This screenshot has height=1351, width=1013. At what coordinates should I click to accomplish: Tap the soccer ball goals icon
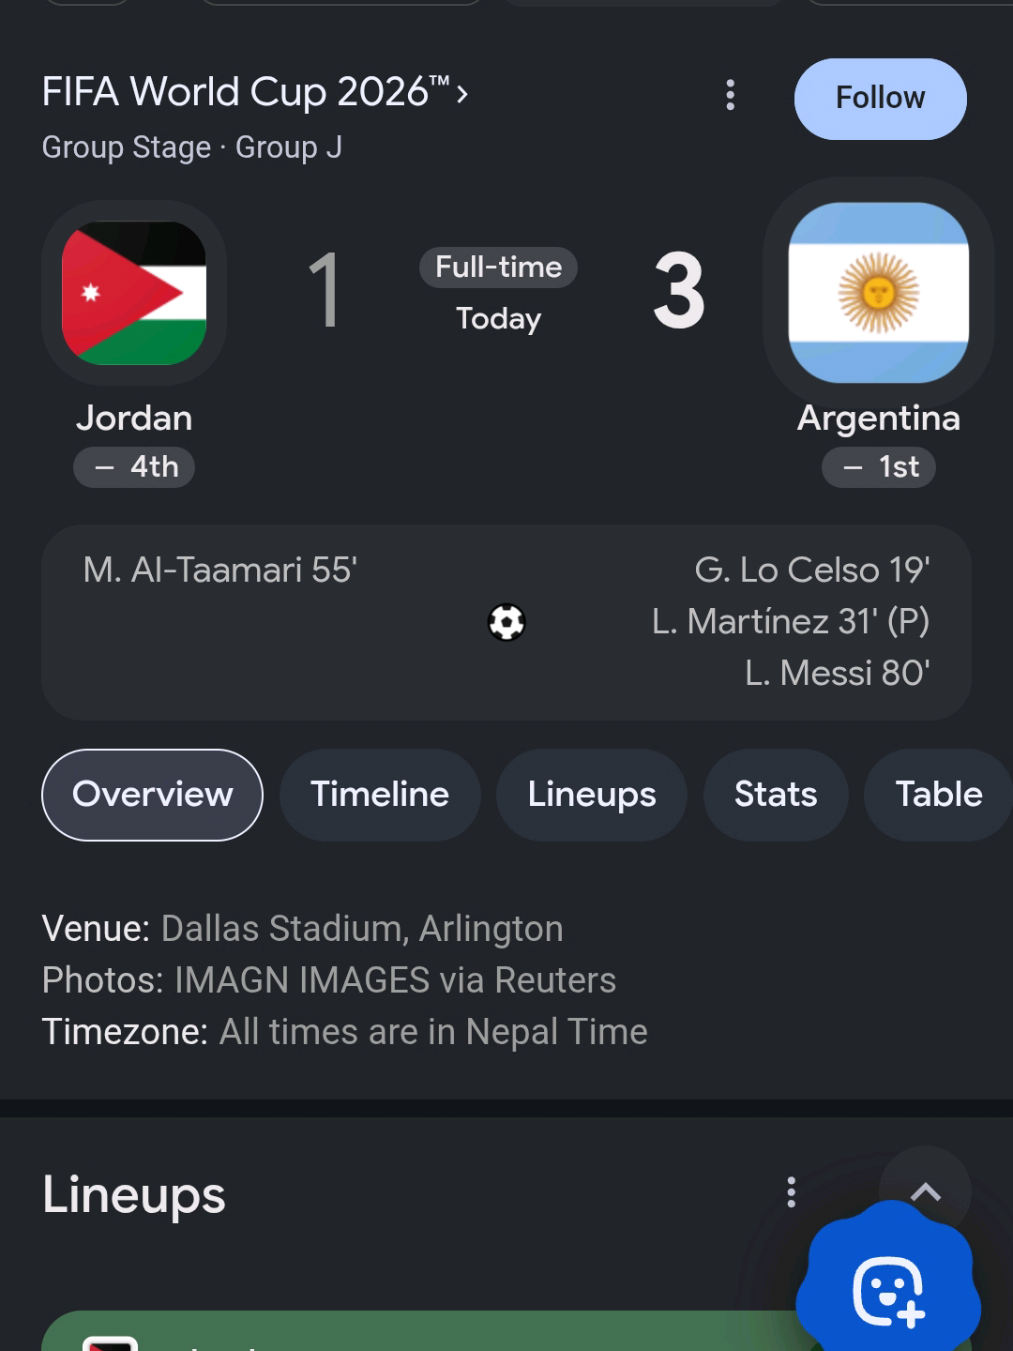[x=506, y=622]
